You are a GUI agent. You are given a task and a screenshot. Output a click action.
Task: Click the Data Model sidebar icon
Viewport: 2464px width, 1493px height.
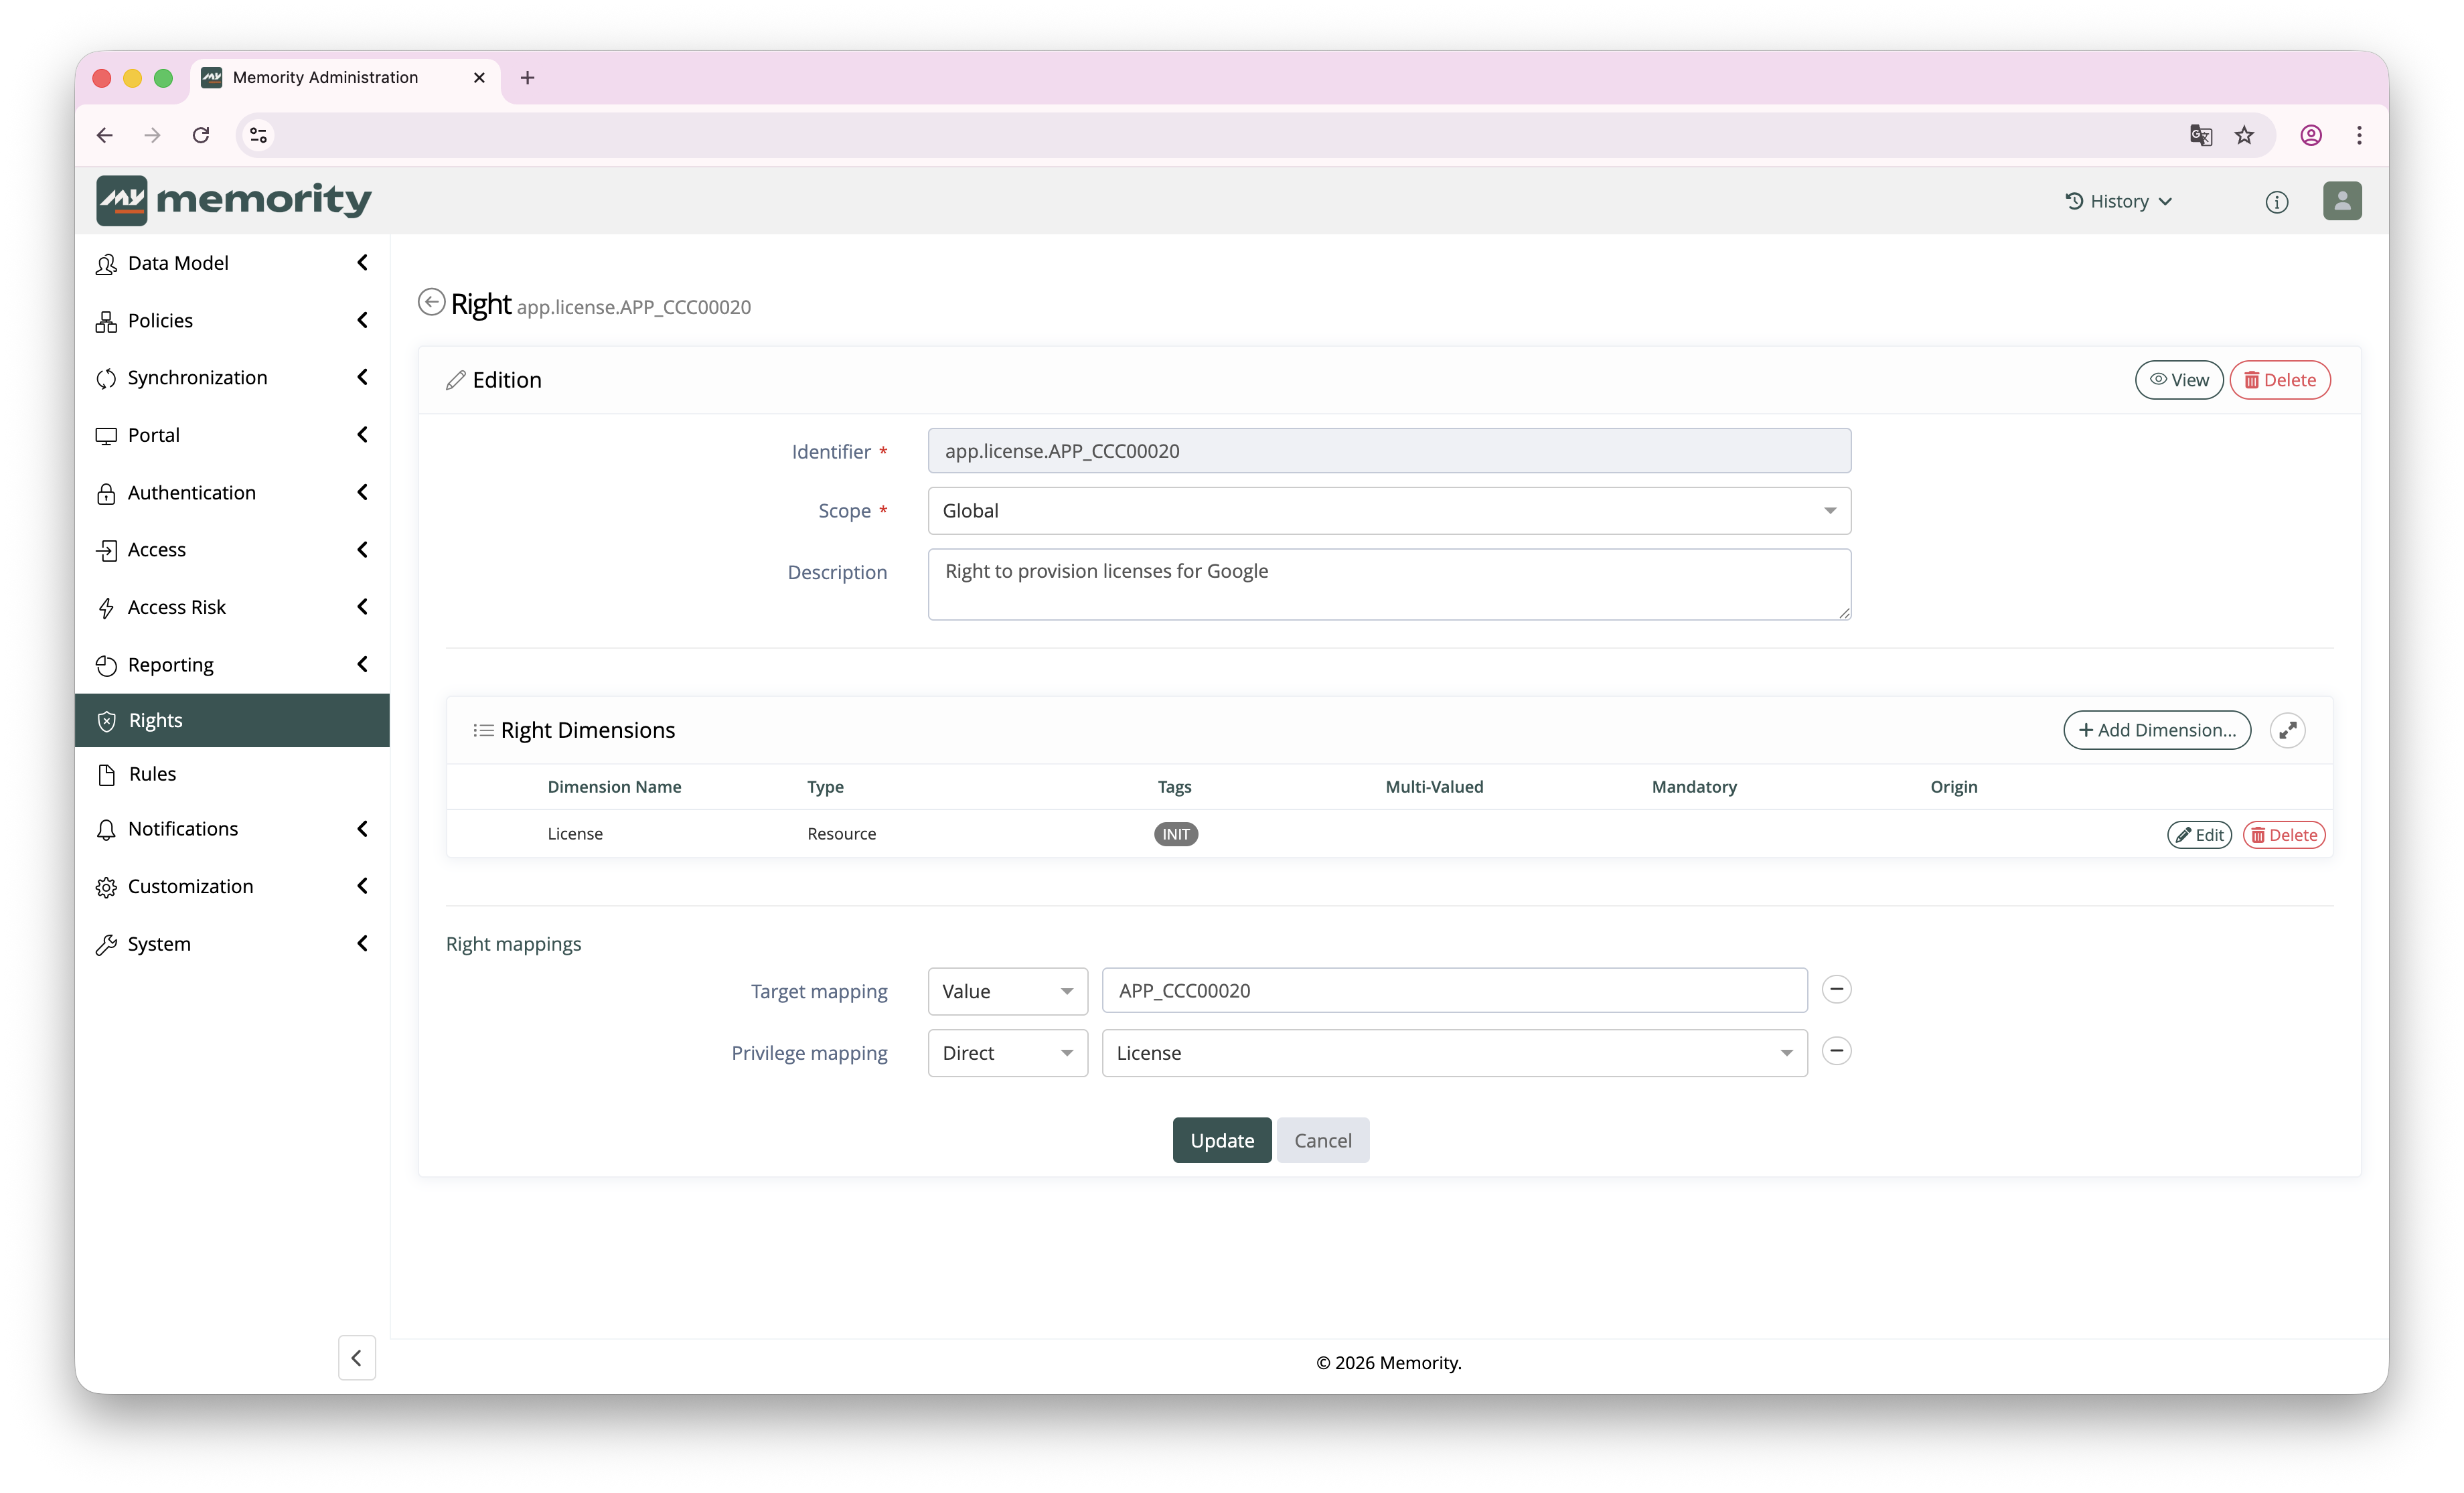point(106,264)
